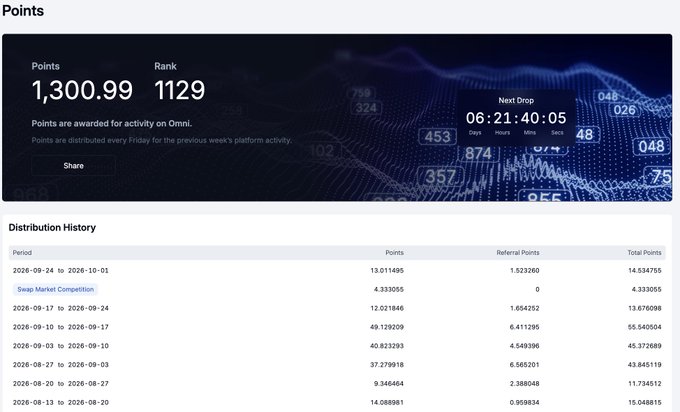
Task: Click the Points column header
Action: pos(394,252)
